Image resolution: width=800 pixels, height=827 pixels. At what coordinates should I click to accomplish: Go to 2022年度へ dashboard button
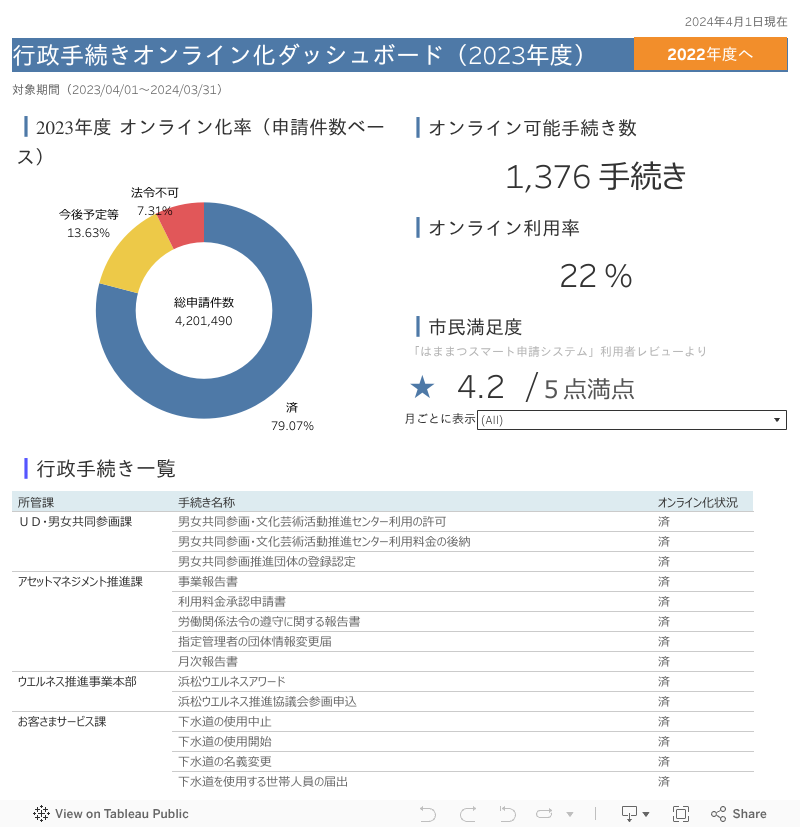pyautogui.click(x=710, y=54)
